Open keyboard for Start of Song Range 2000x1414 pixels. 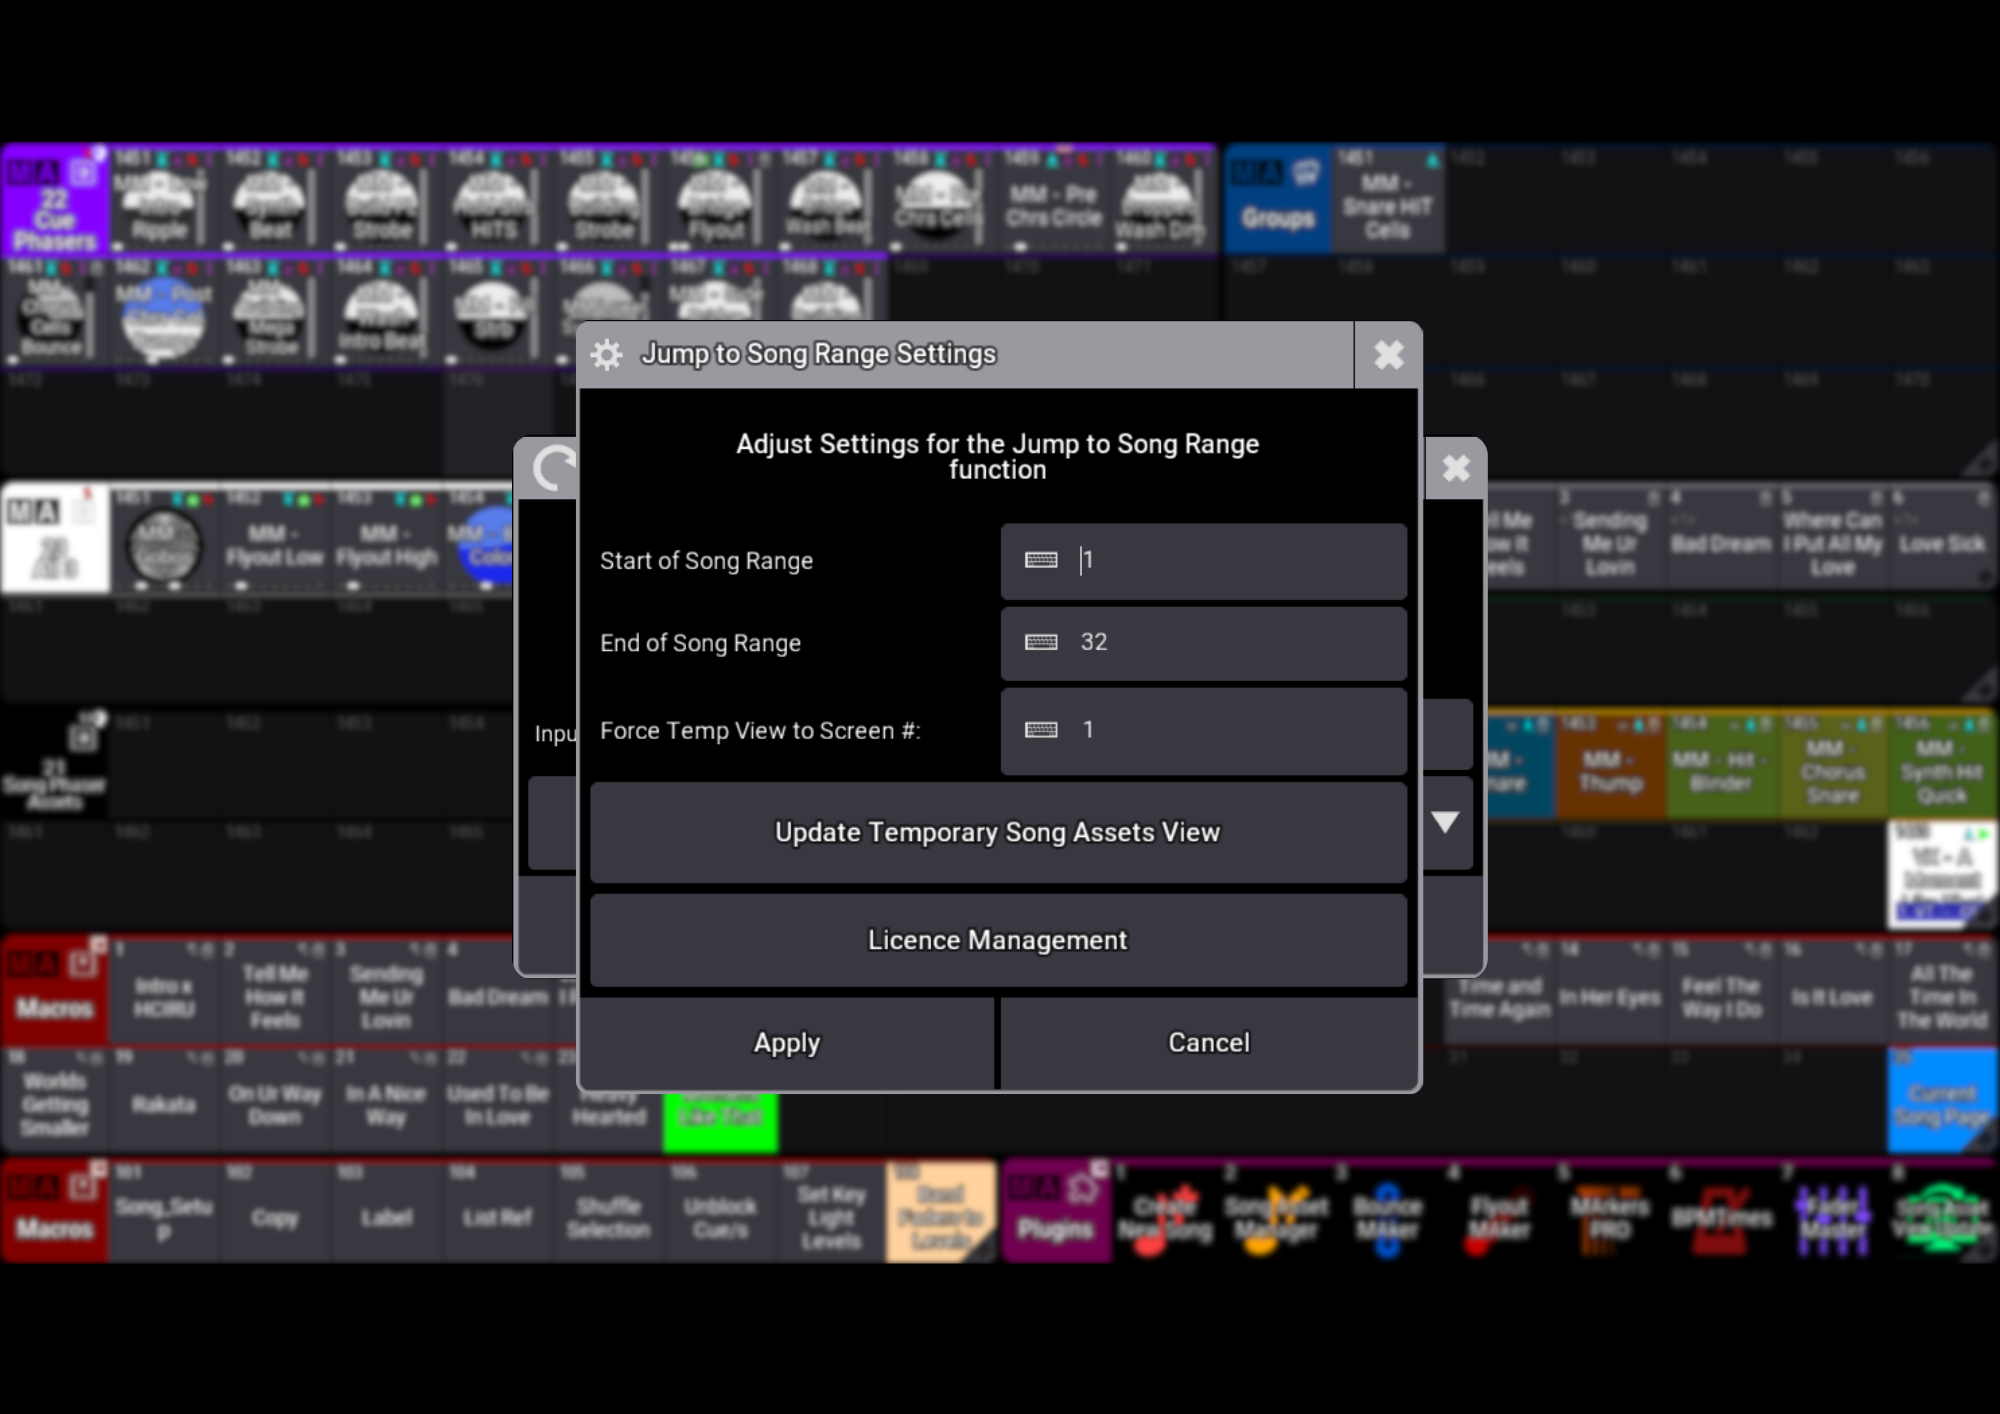point(1041,560)
